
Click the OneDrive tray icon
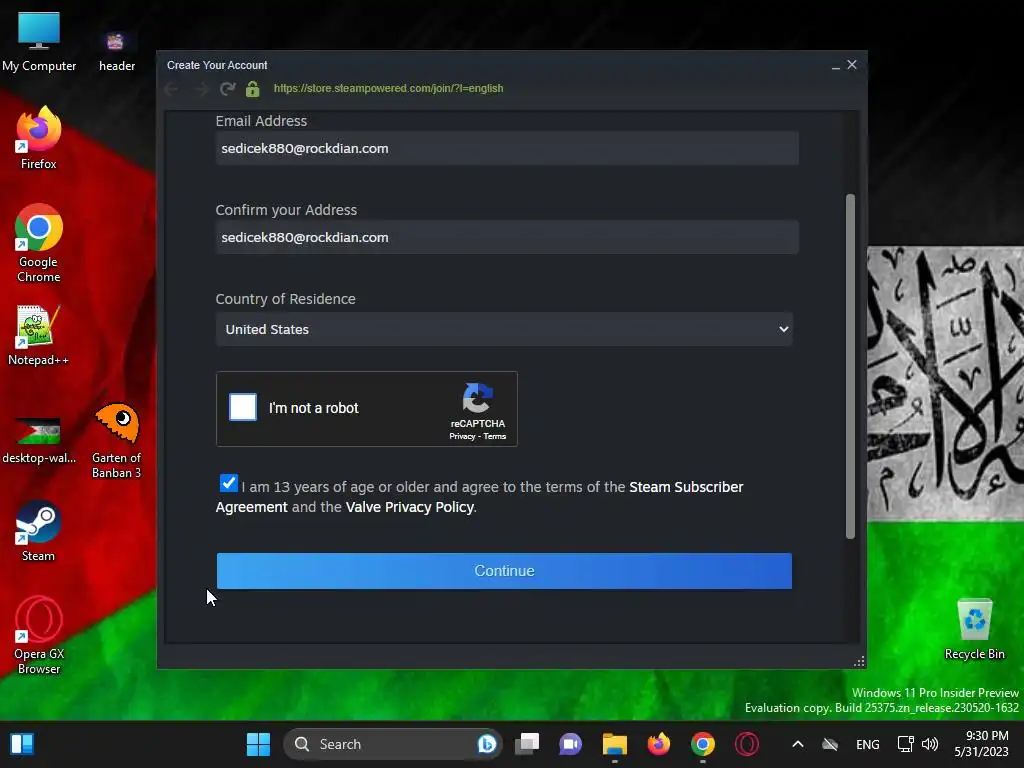830,744
